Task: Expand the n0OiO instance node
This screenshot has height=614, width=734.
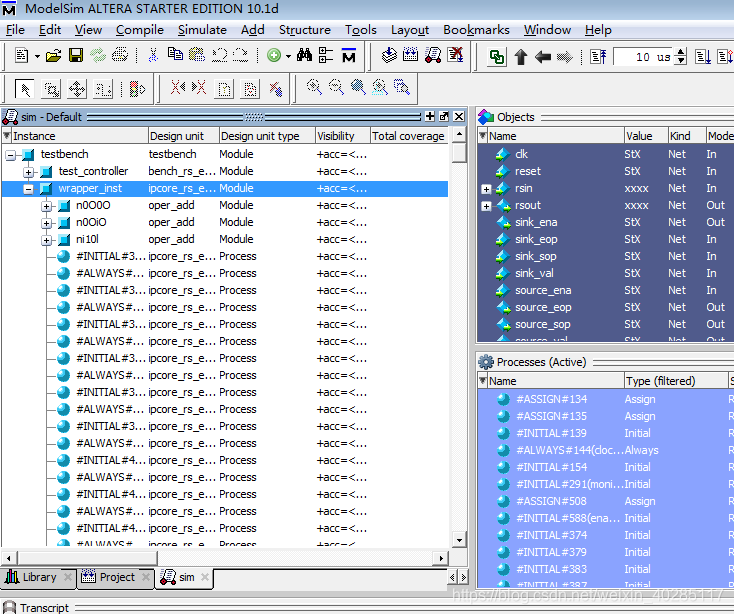Action: (x=46, y=223)
